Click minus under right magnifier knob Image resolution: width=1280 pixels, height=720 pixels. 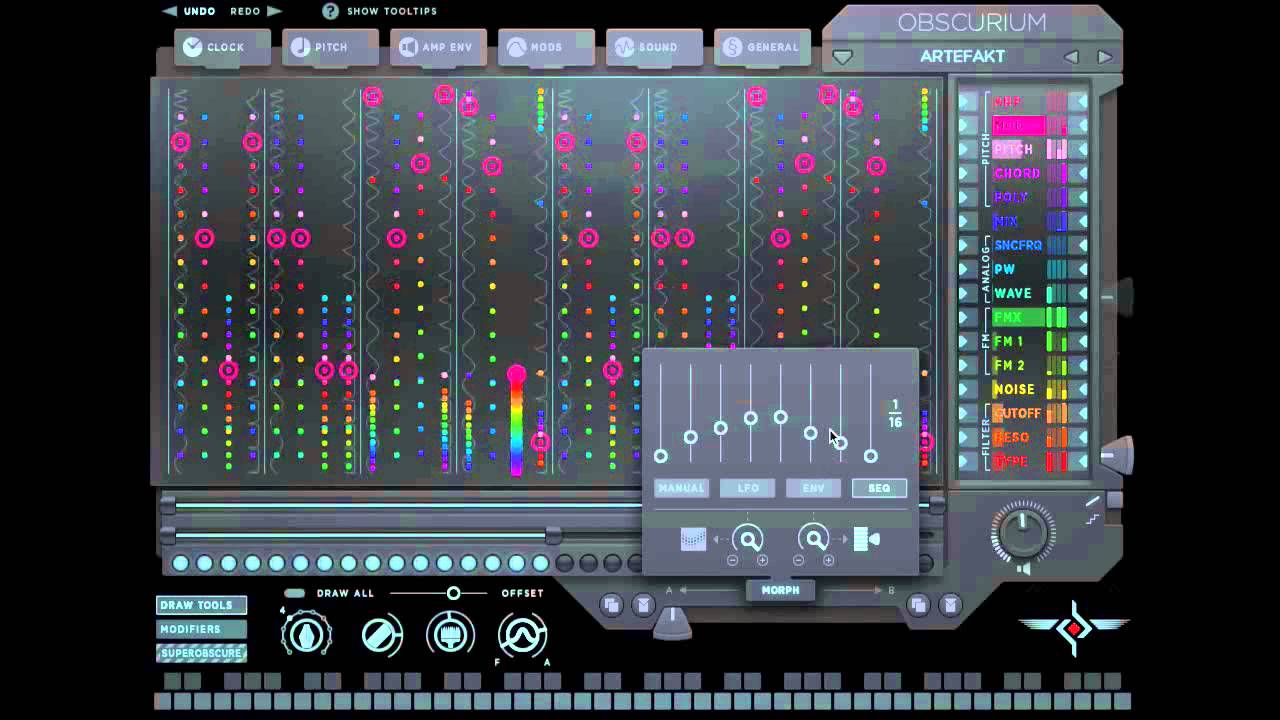tap(798, 561)
